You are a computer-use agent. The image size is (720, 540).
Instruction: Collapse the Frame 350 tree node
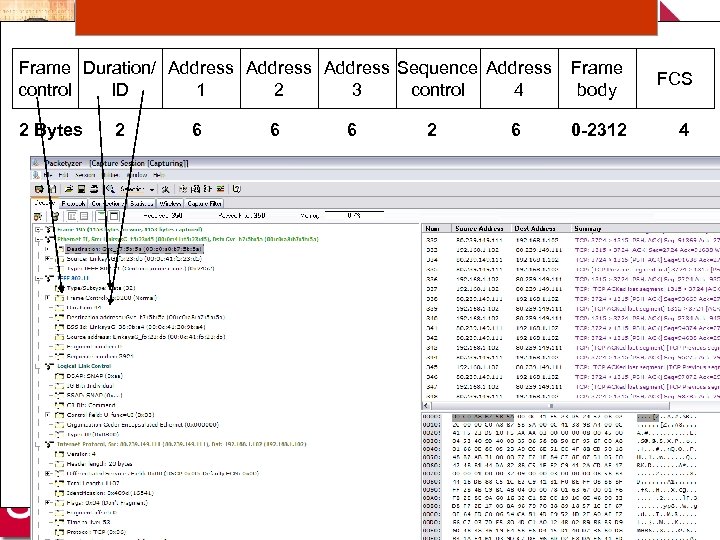pos(38,229)
